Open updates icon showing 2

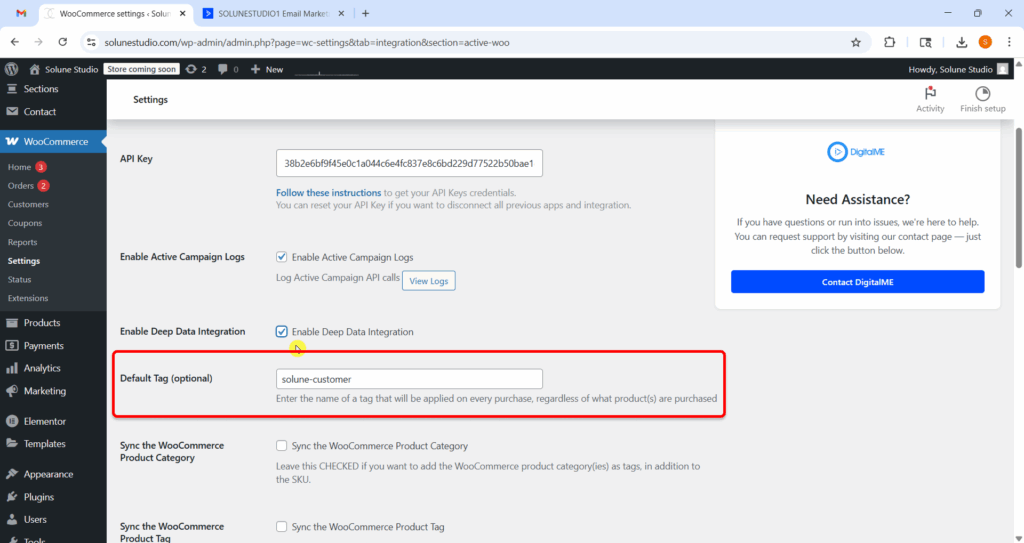click(196, 69)
